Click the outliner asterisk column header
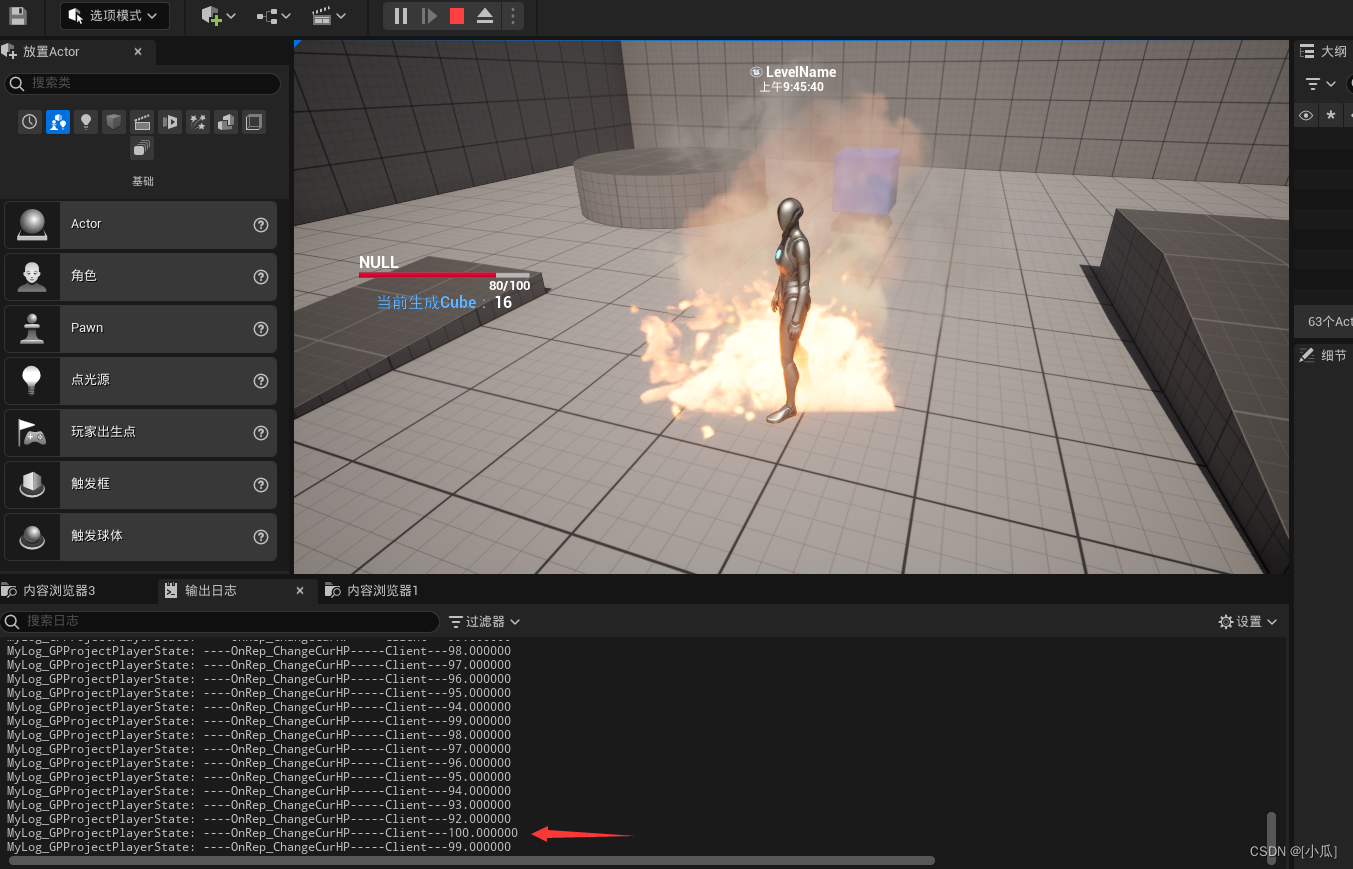 (1330, 116)
